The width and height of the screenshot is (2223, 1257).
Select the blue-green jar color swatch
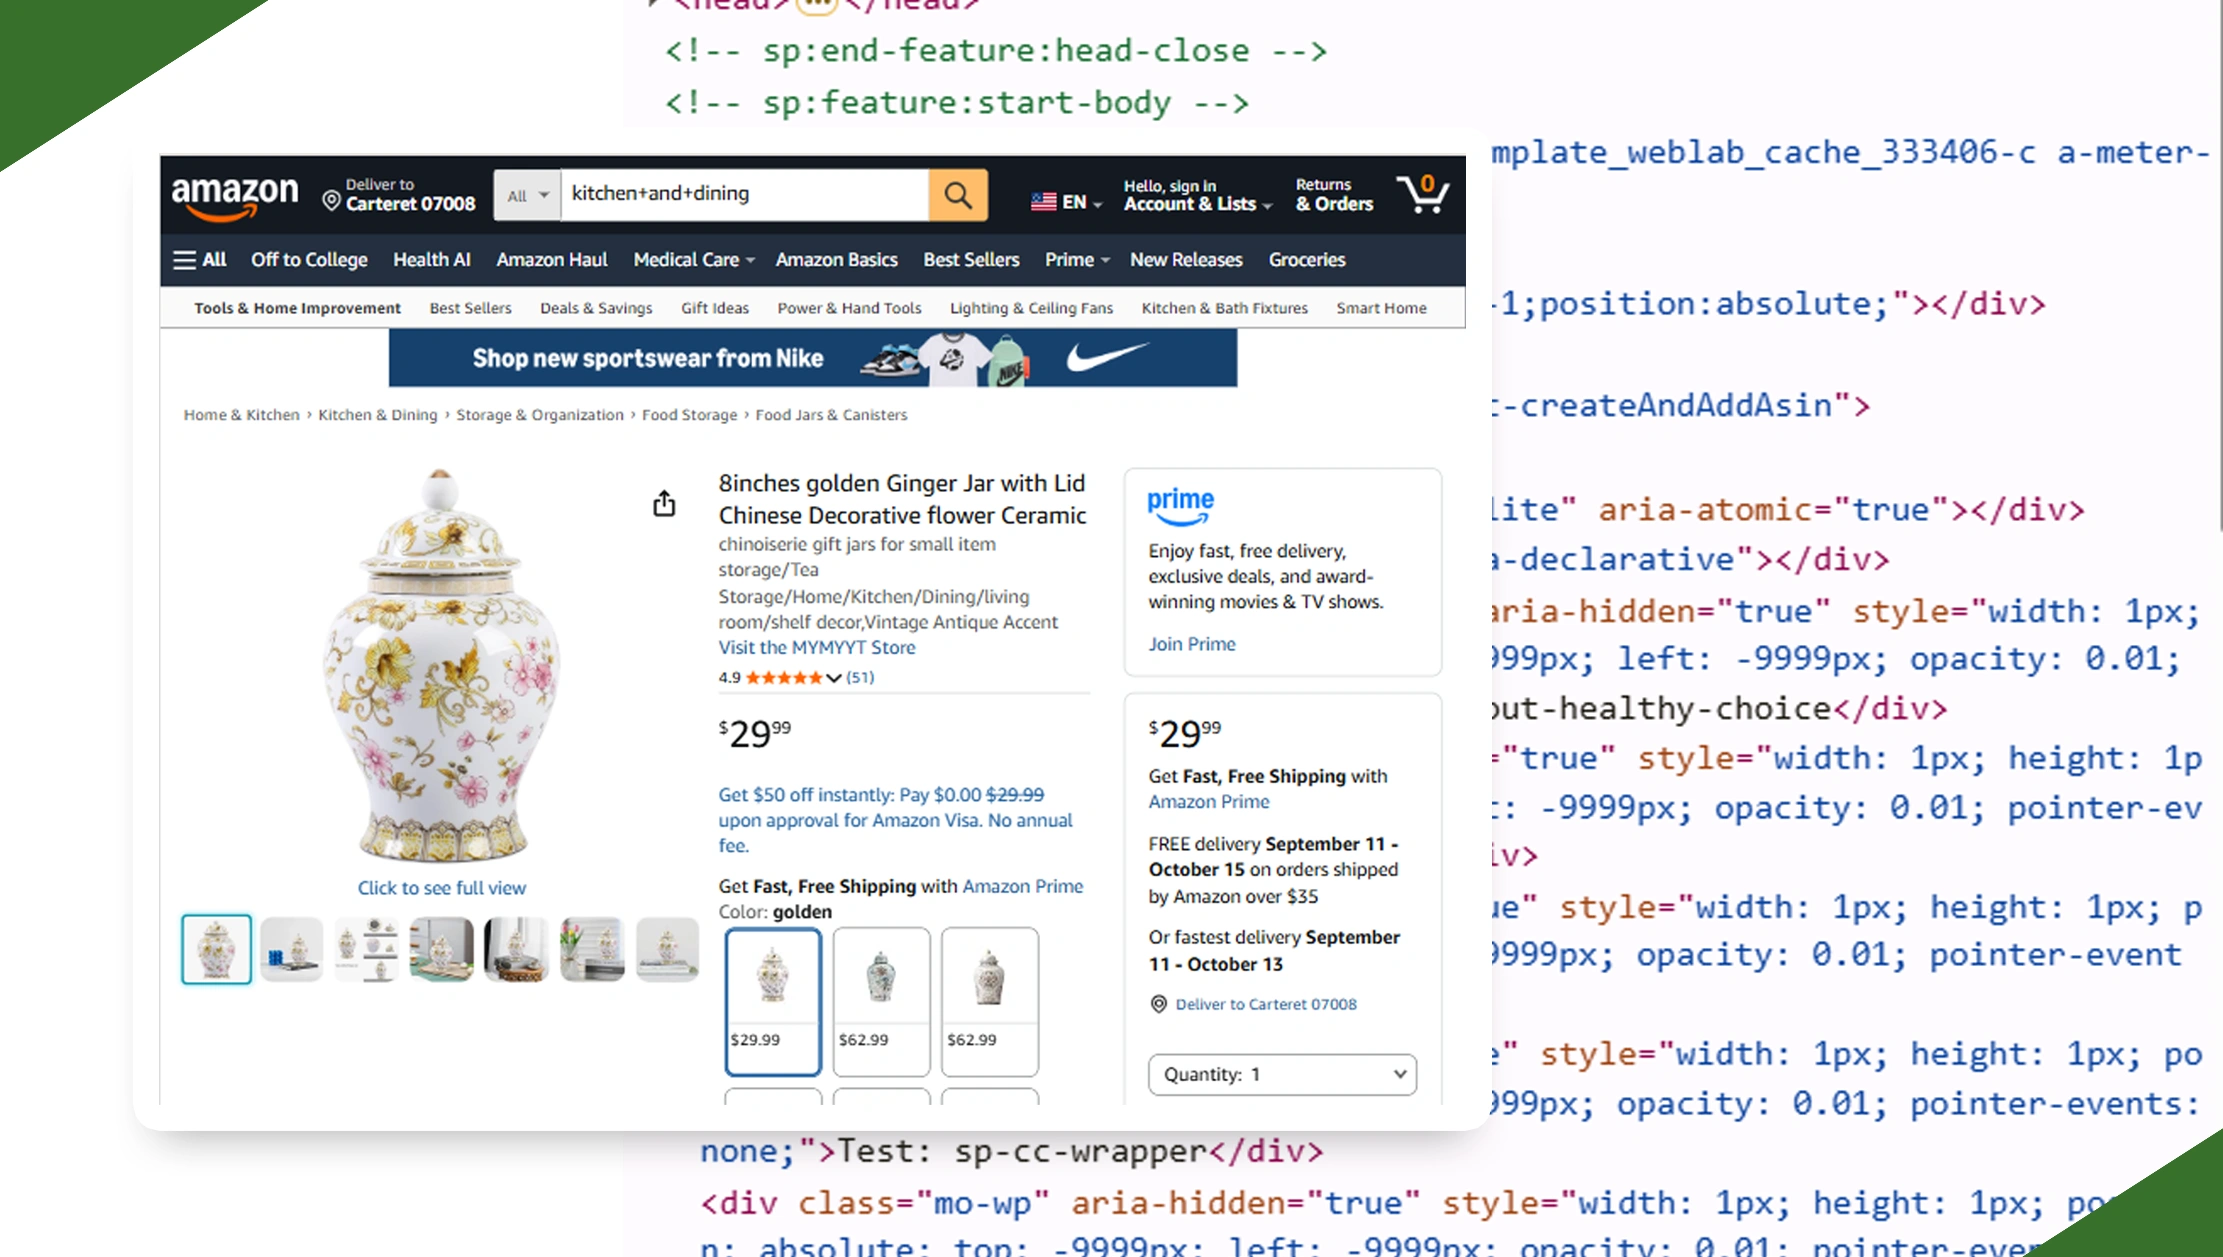click(881, 1001)
